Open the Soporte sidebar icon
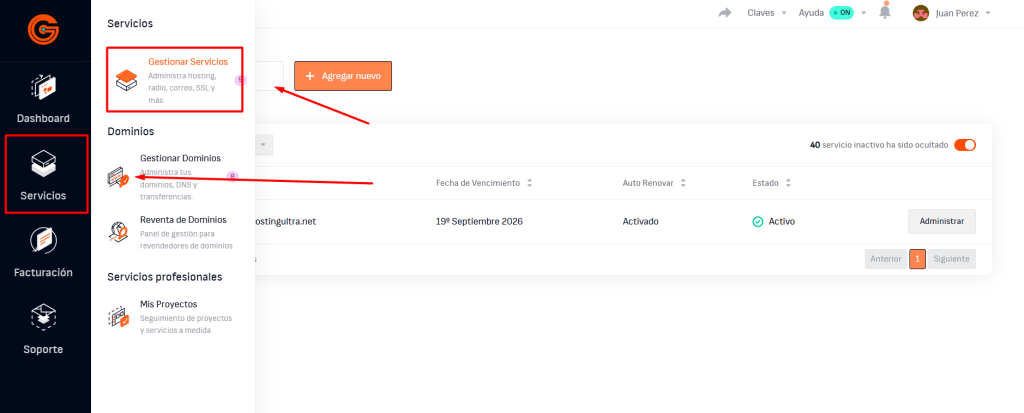 click(44, 318)
